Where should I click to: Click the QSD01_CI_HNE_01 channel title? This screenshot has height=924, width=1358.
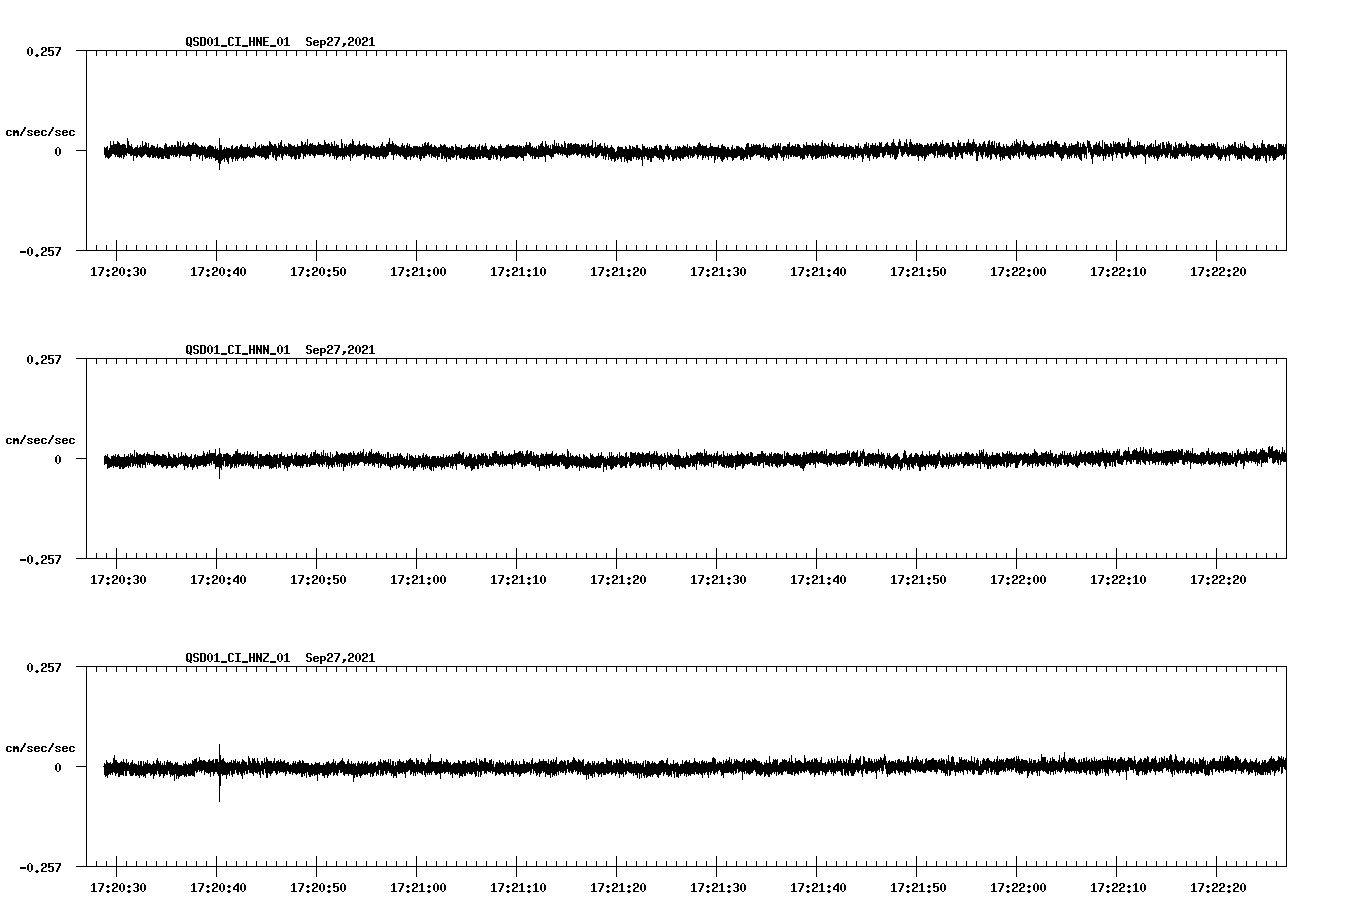[237, 42]
